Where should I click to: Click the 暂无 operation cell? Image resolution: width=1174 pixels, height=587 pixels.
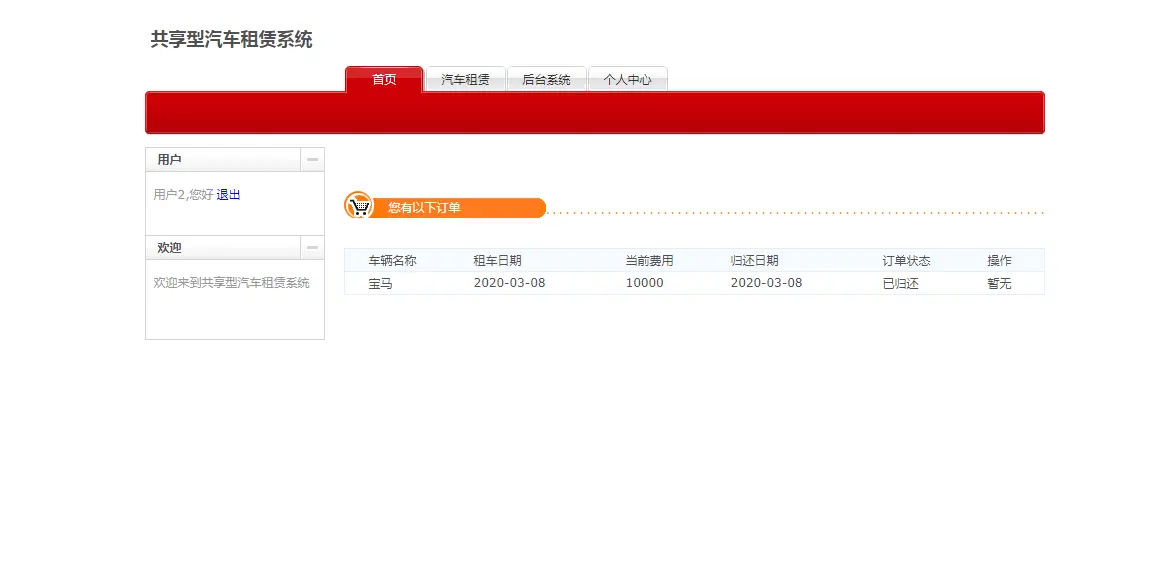1000,283
